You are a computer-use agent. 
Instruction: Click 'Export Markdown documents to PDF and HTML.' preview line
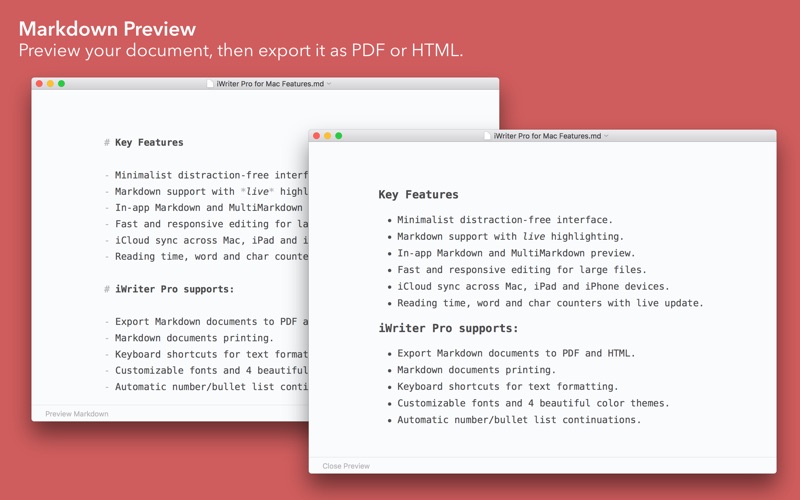tap(516, 353)
